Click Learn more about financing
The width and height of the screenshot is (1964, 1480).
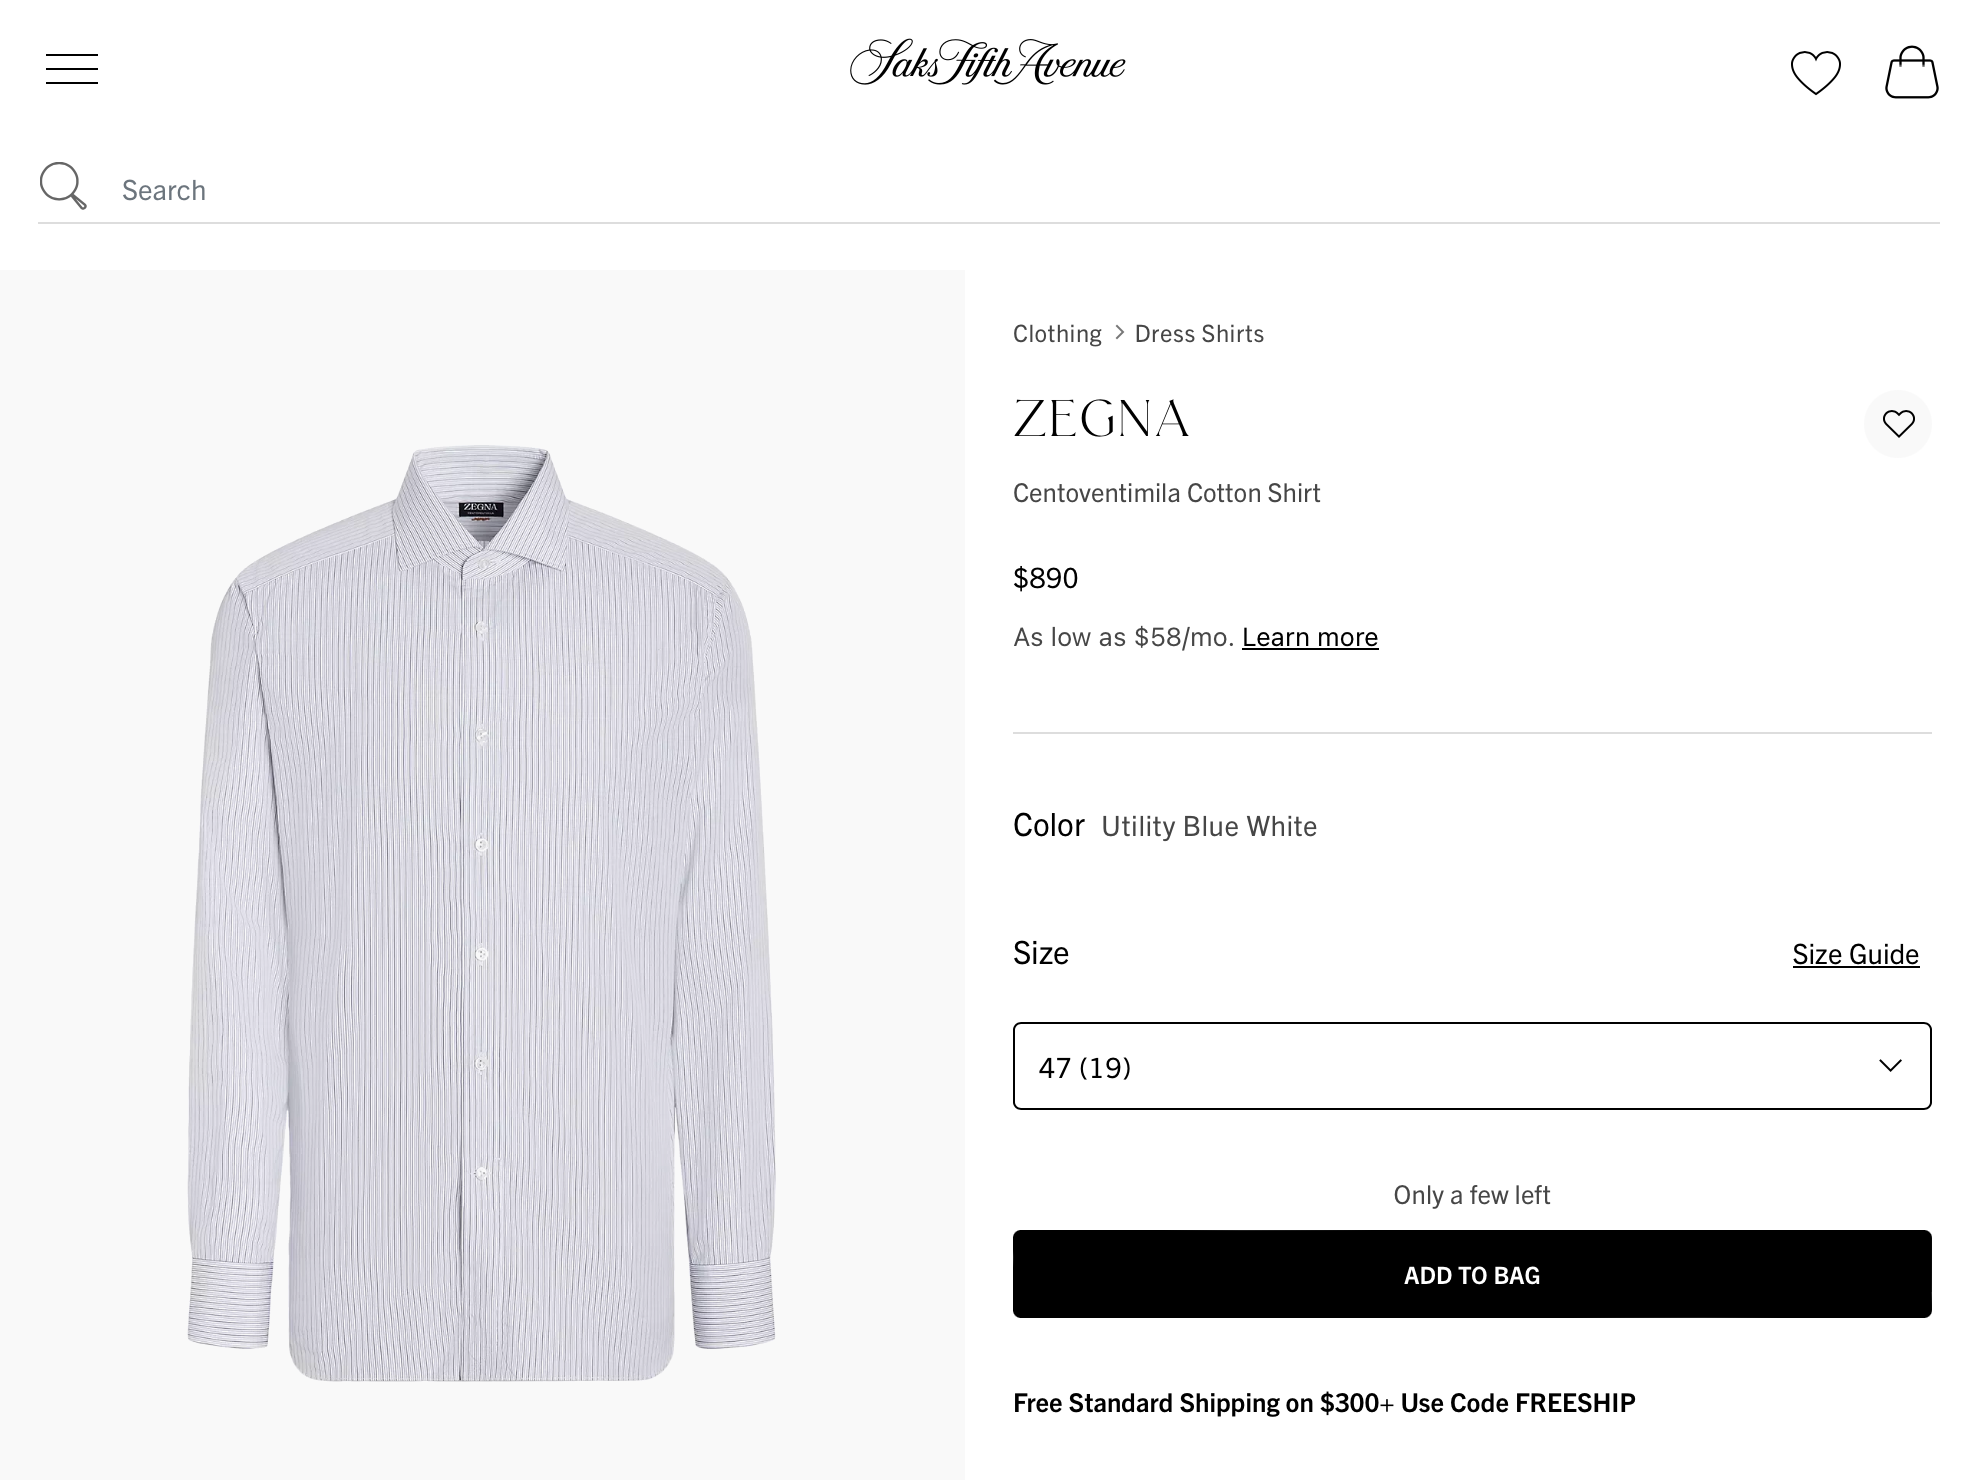click(1309, 636)
